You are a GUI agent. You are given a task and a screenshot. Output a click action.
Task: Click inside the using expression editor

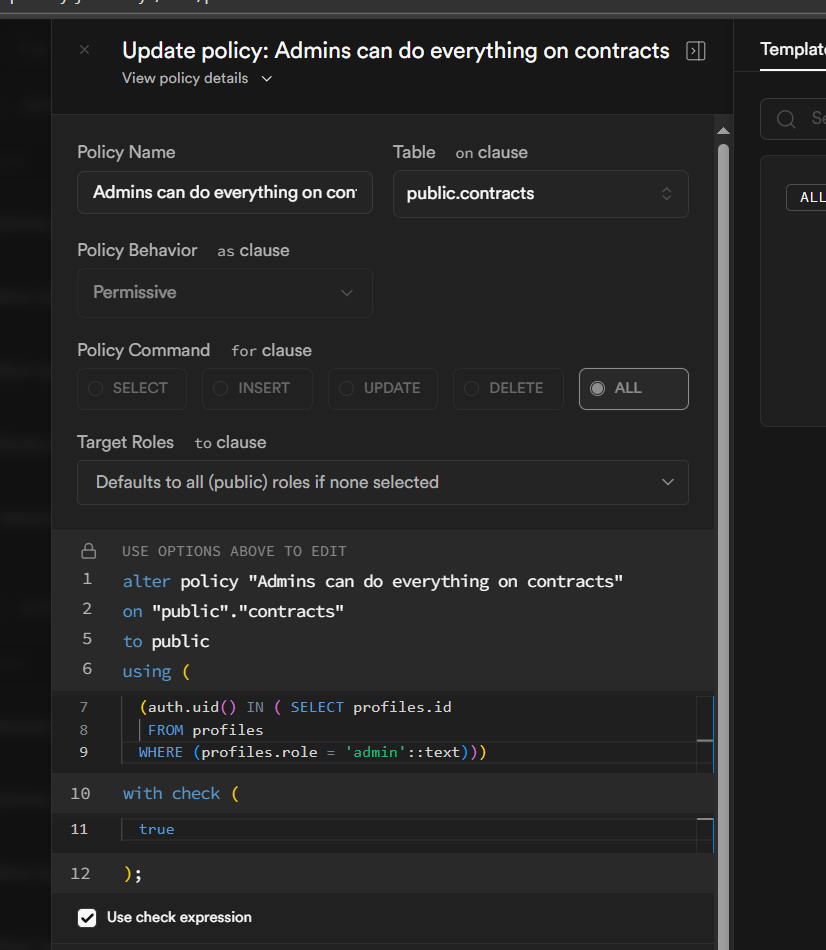[400, 730]
